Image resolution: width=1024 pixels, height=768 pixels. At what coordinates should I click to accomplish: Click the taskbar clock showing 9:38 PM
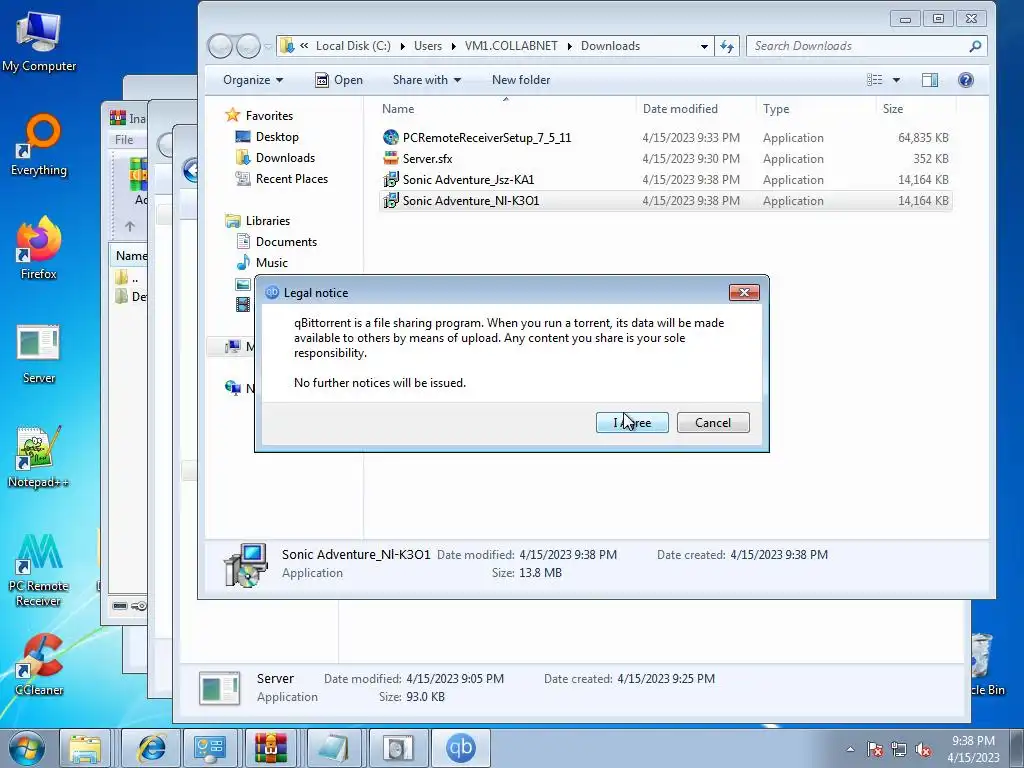(x=973, y=749)
